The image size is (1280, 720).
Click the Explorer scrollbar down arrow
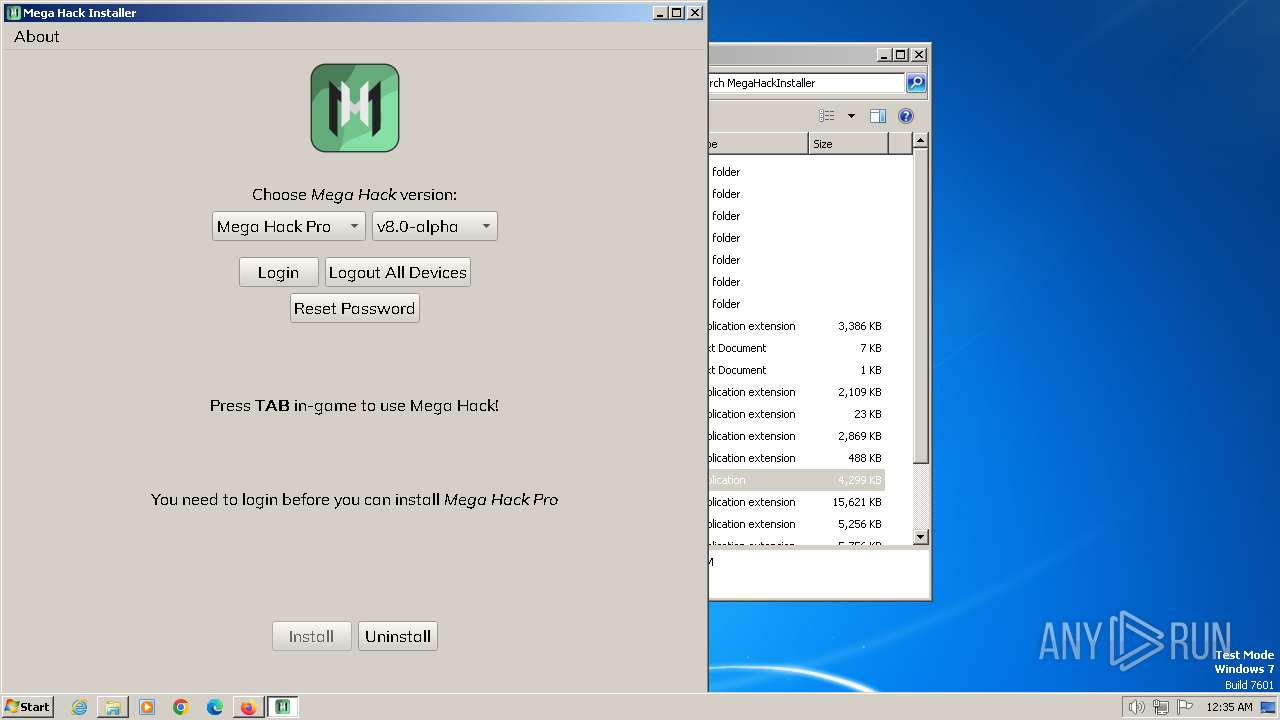[x=921, y=537]
